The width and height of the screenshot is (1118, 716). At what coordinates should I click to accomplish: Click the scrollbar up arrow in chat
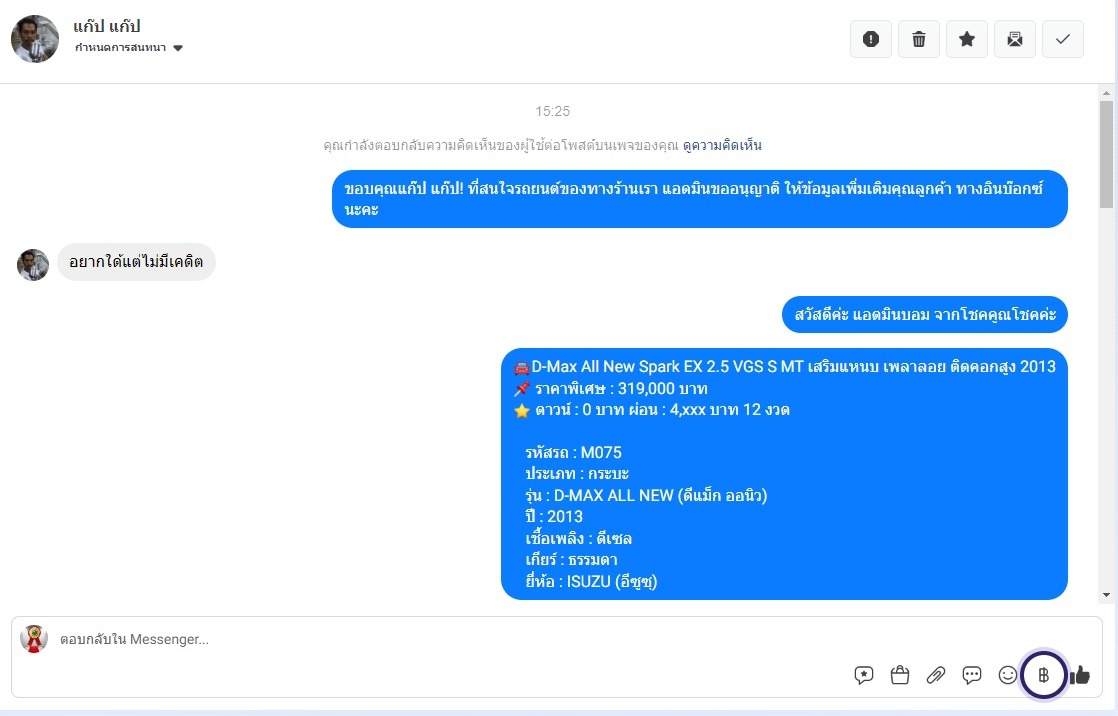coord(1106,93)
